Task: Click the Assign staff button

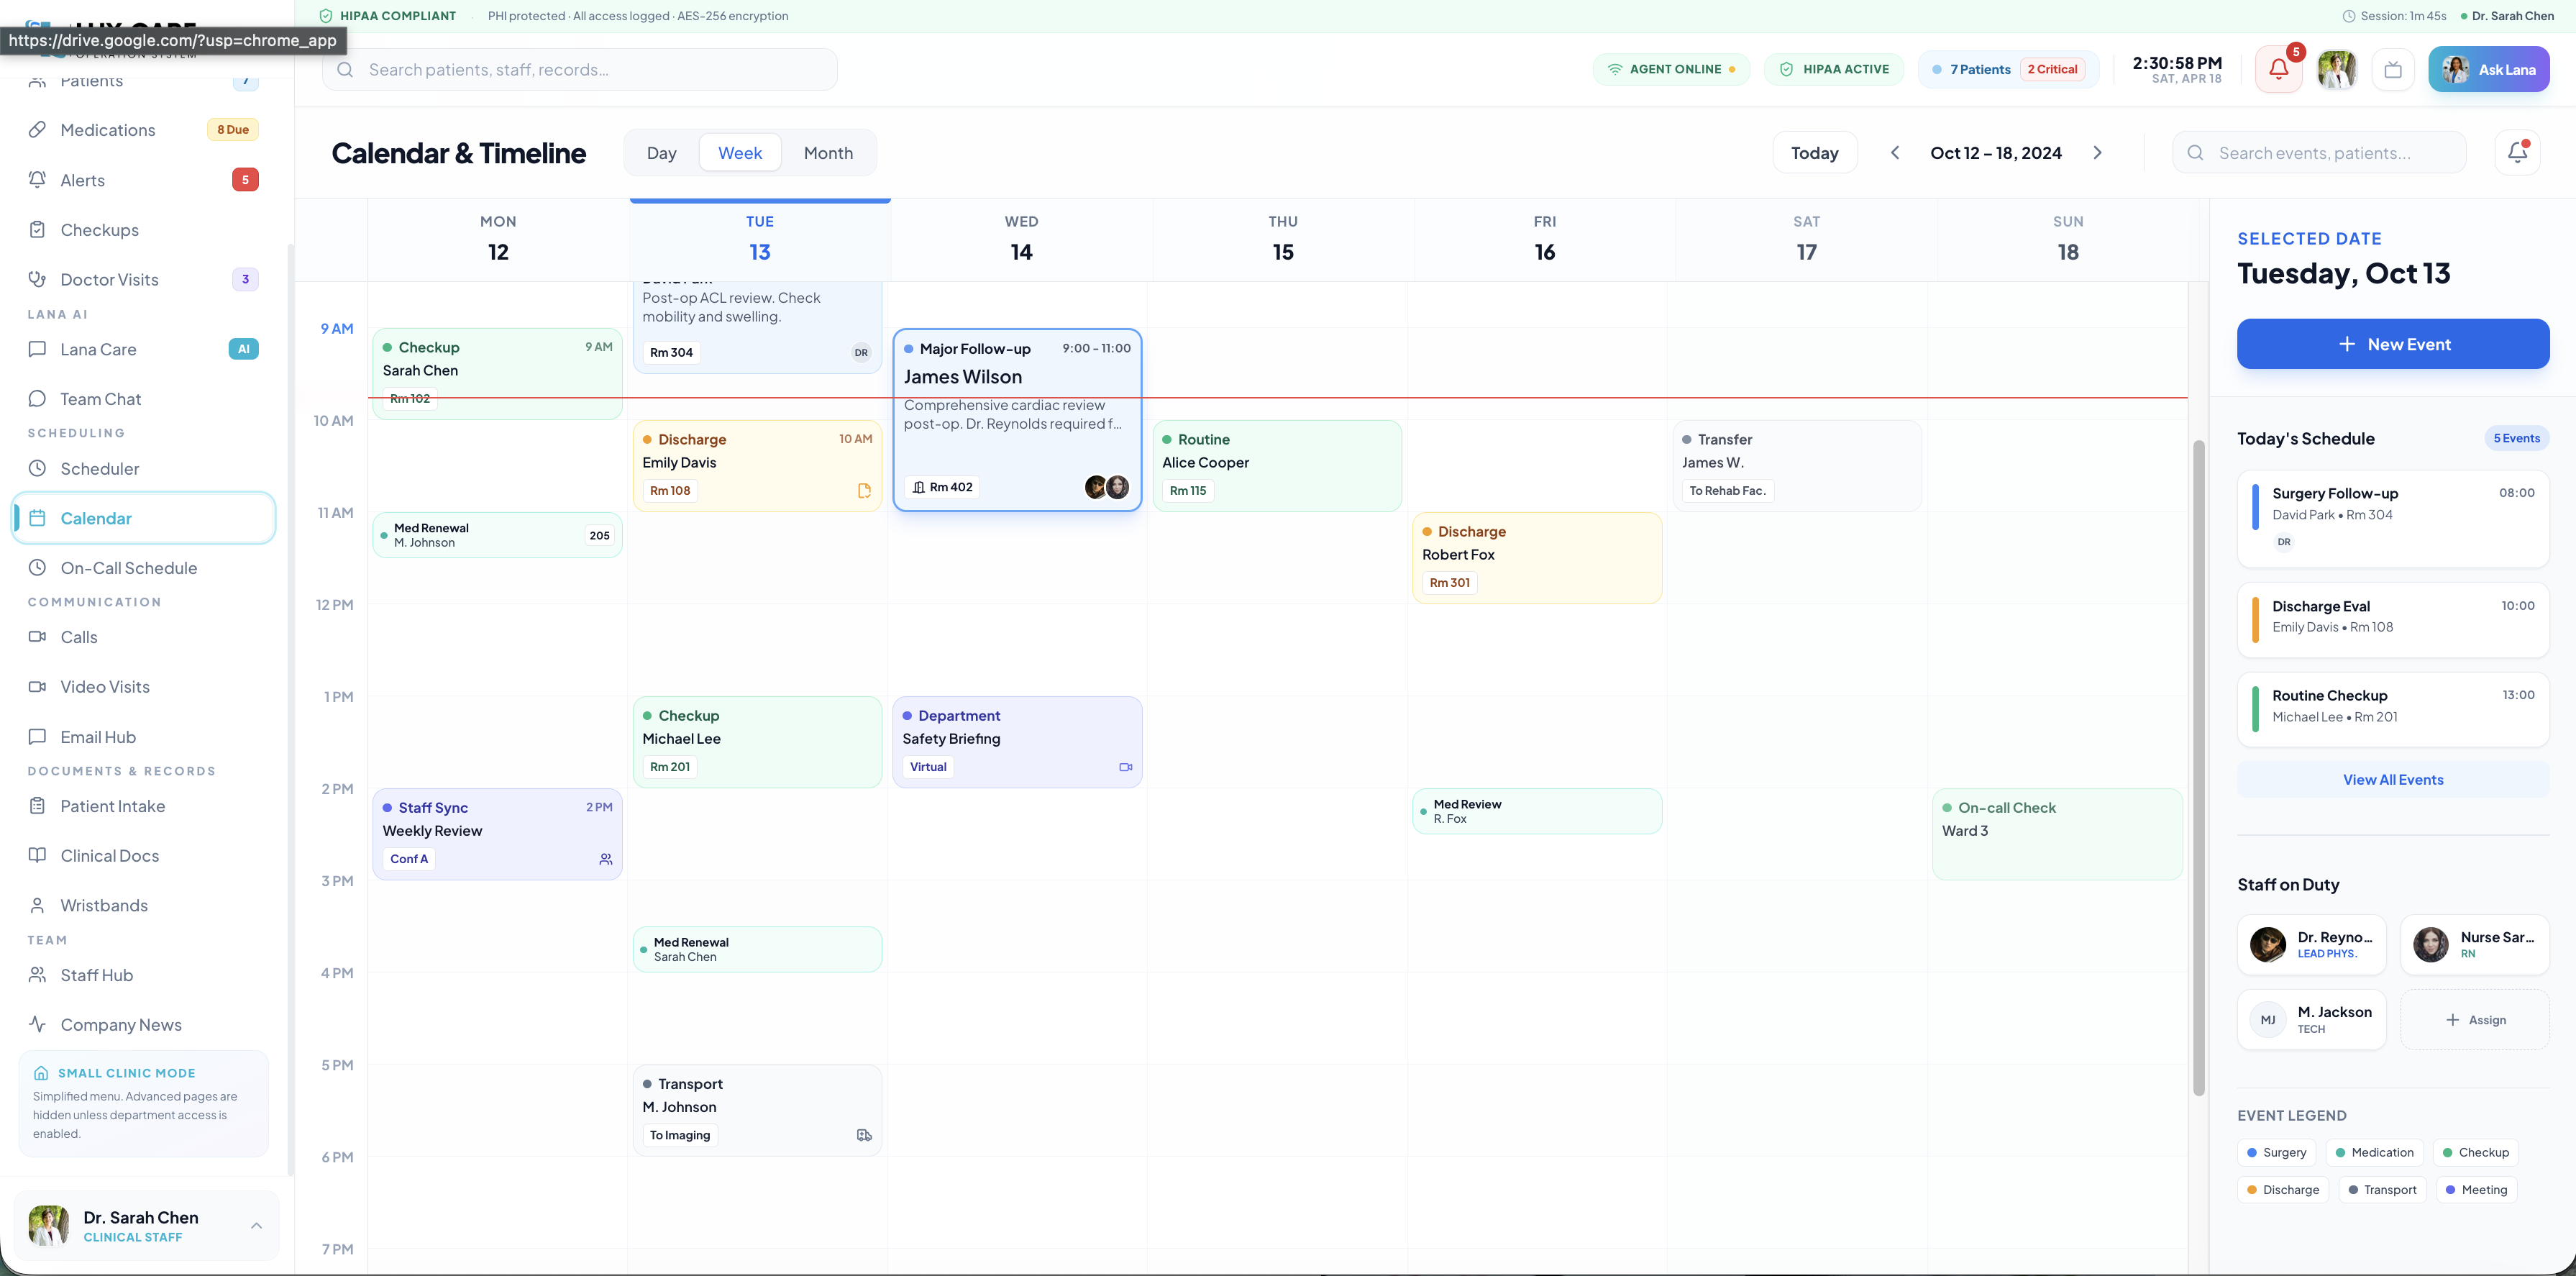Action: (x=2474, y=1020)
